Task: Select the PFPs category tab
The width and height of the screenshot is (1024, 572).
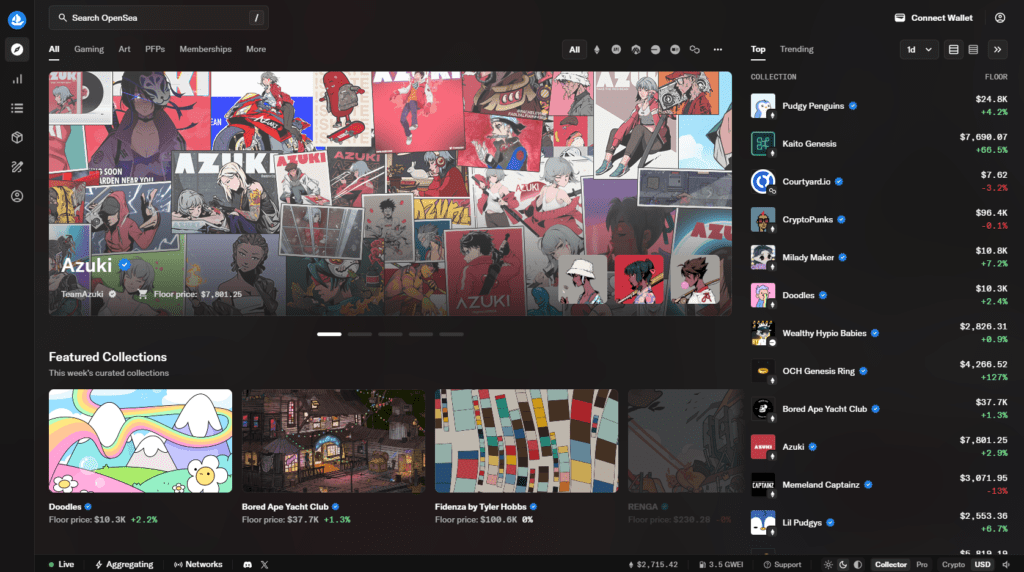Action: 155,50
